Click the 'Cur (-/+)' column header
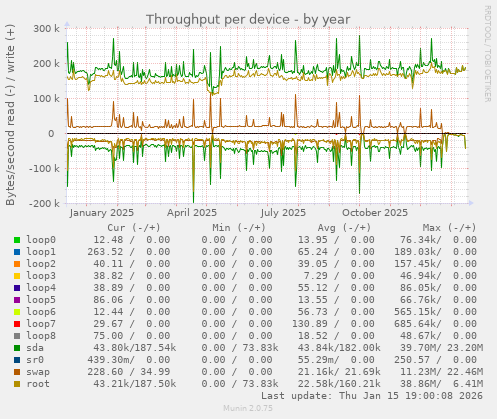The image size is (497, 419). (x=134, y=228)
